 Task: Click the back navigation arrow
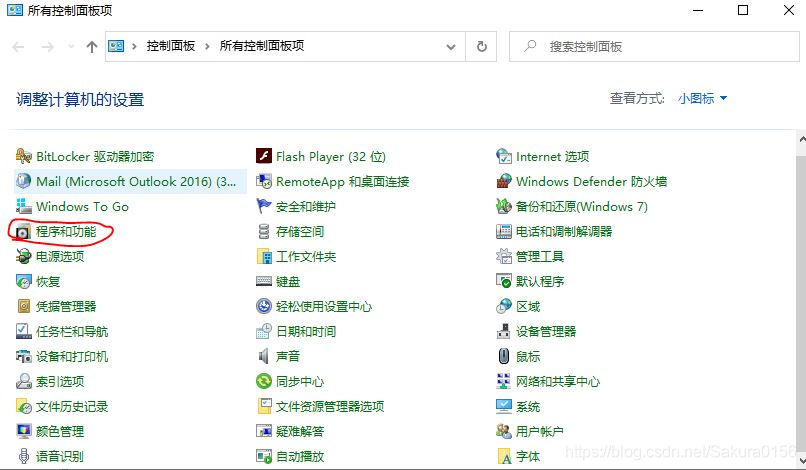click(19, 47)
